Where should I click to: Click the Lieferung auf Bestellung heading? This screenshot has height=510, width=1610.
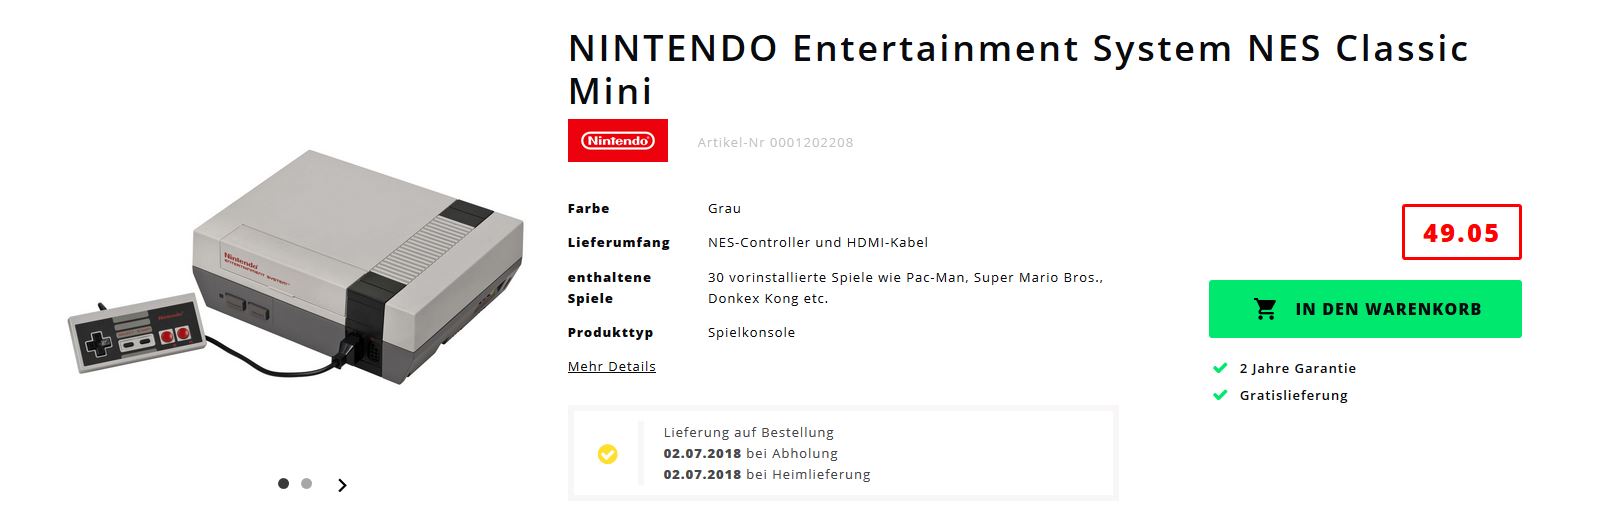click(x=748, y=433)
